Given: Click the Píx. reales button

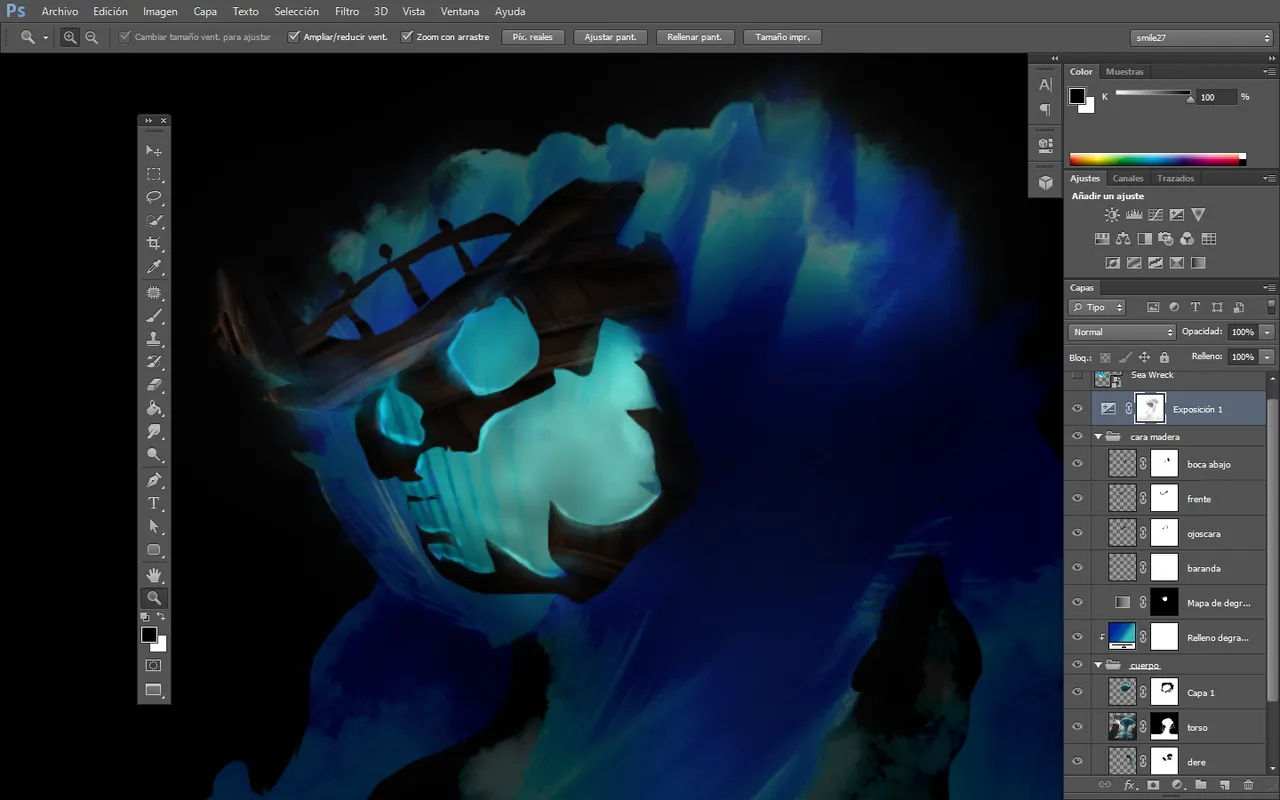Looking at the screenshot, I should click(x=533, y=37).
